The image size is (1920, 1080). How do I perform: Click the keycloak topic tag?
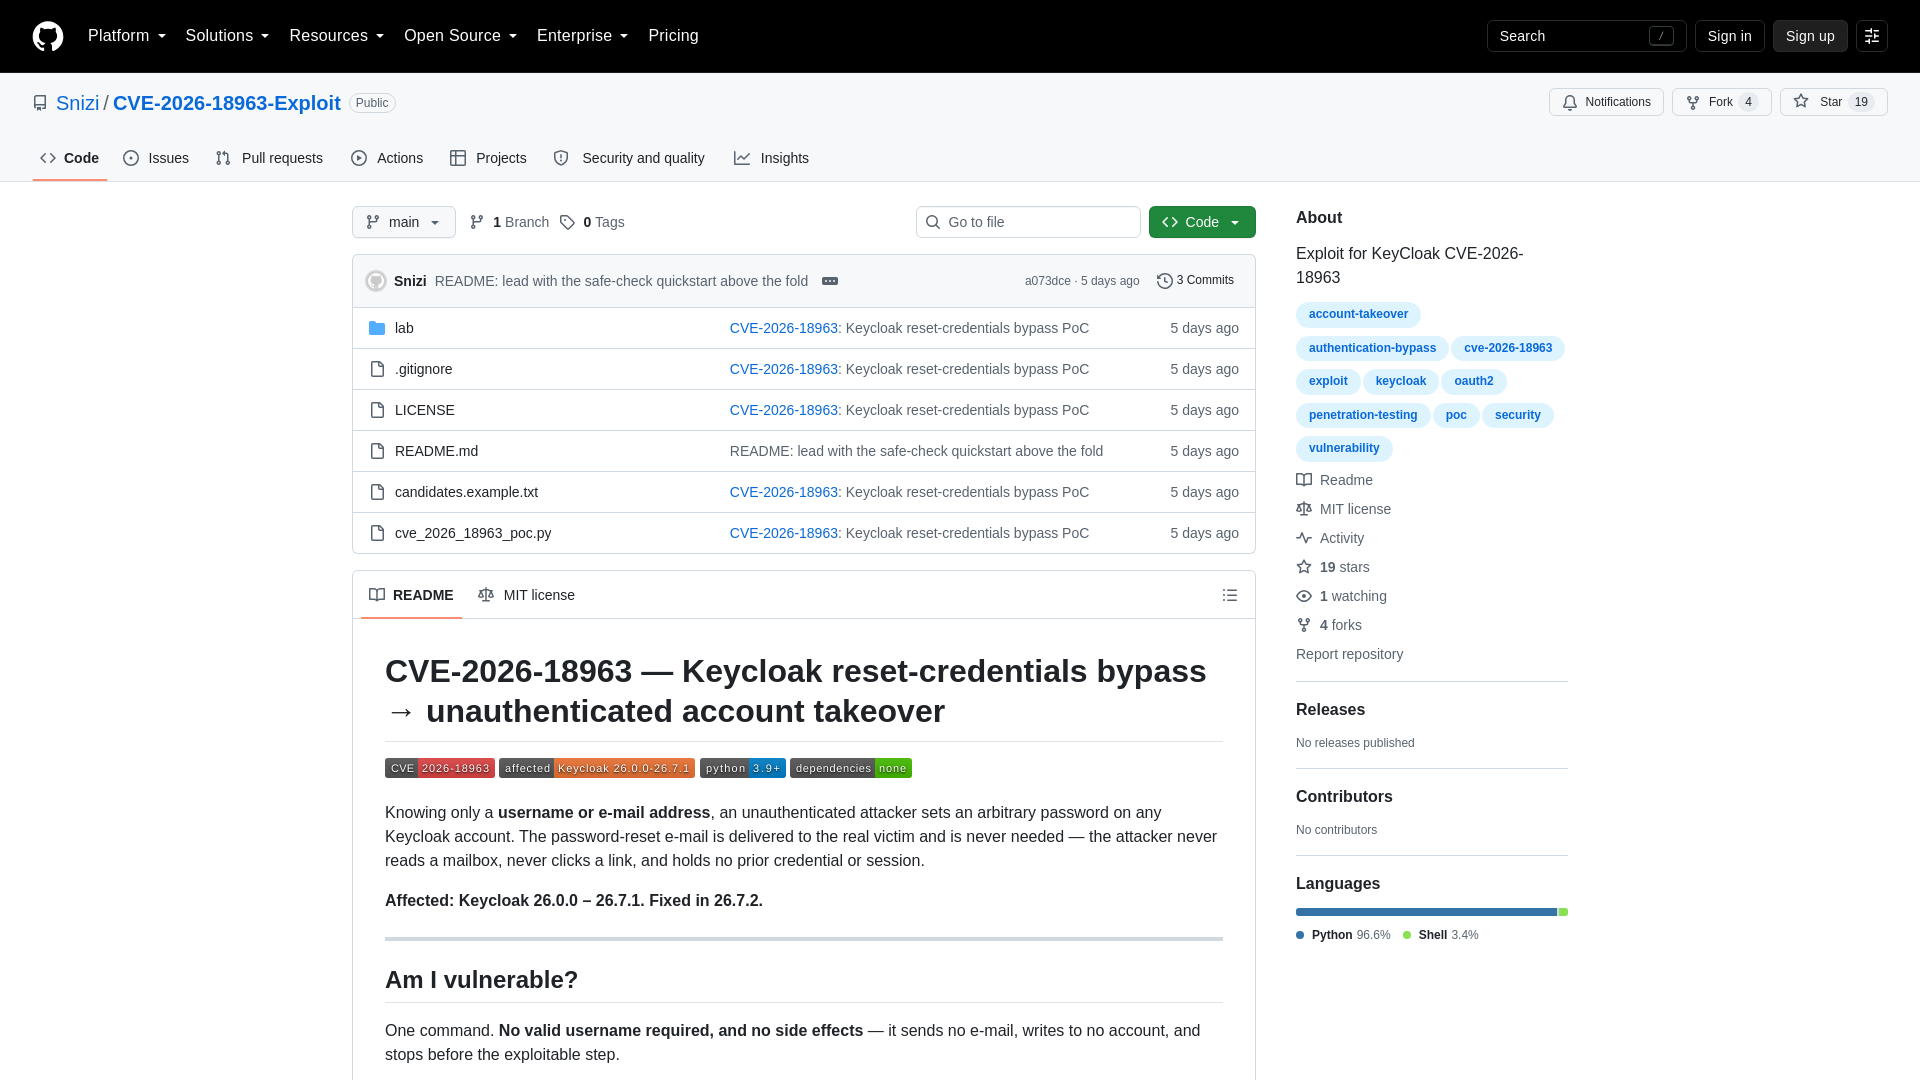click(1400, 381)
